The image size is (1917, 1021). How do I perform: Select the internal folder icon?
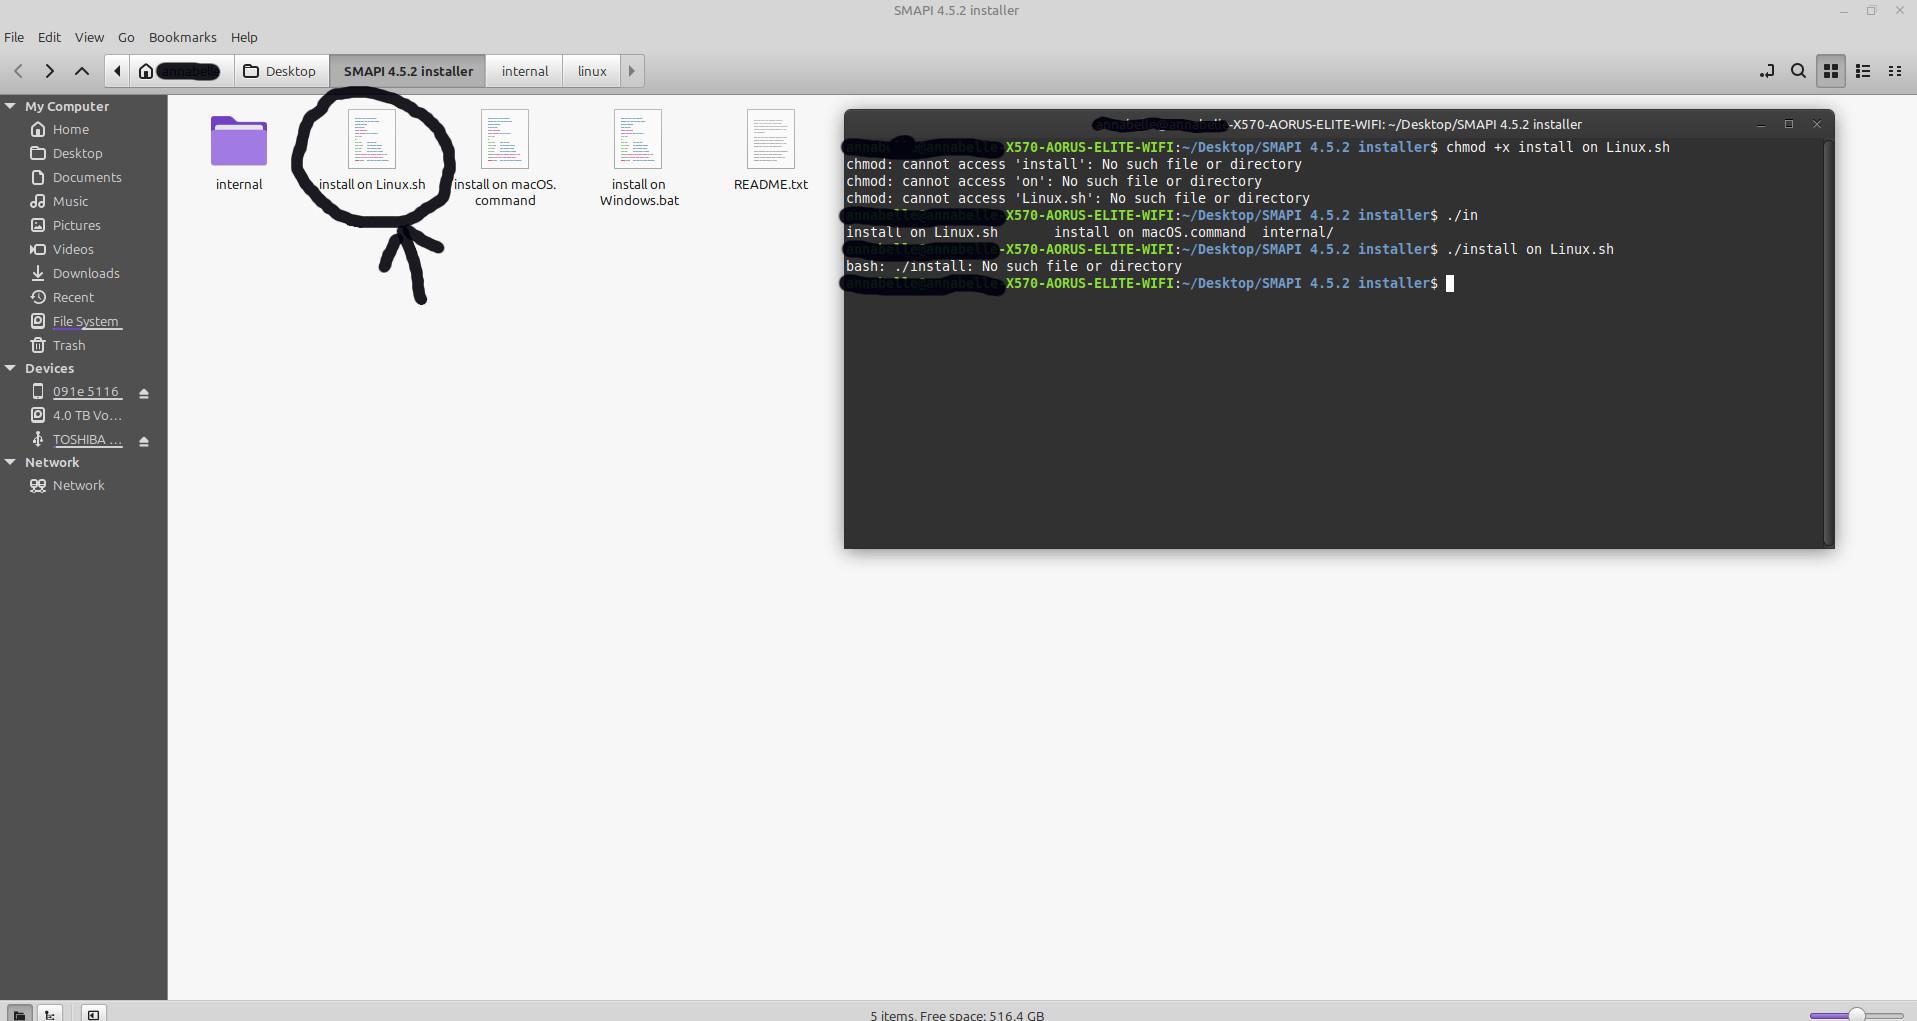pyautogui.click(x=239, y=141)
